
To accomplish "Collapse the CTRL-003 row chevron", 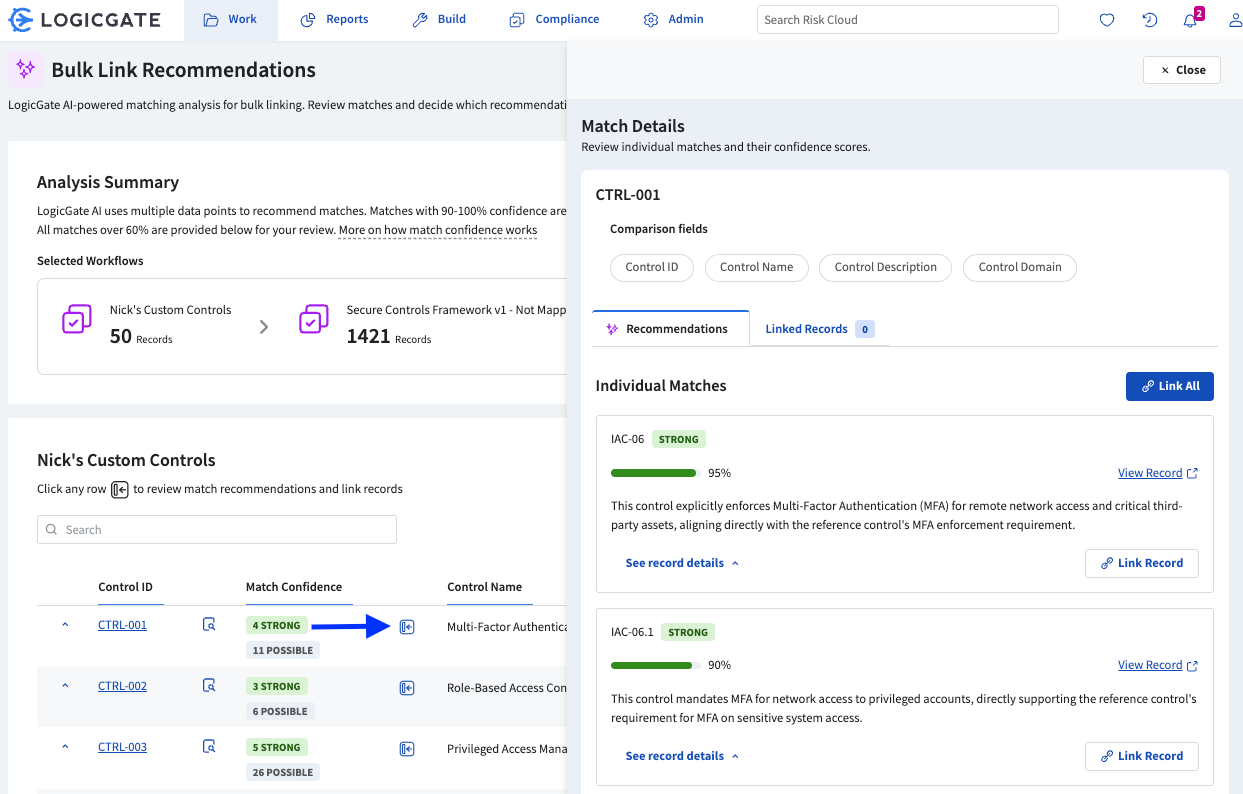I will click(66, 747).
